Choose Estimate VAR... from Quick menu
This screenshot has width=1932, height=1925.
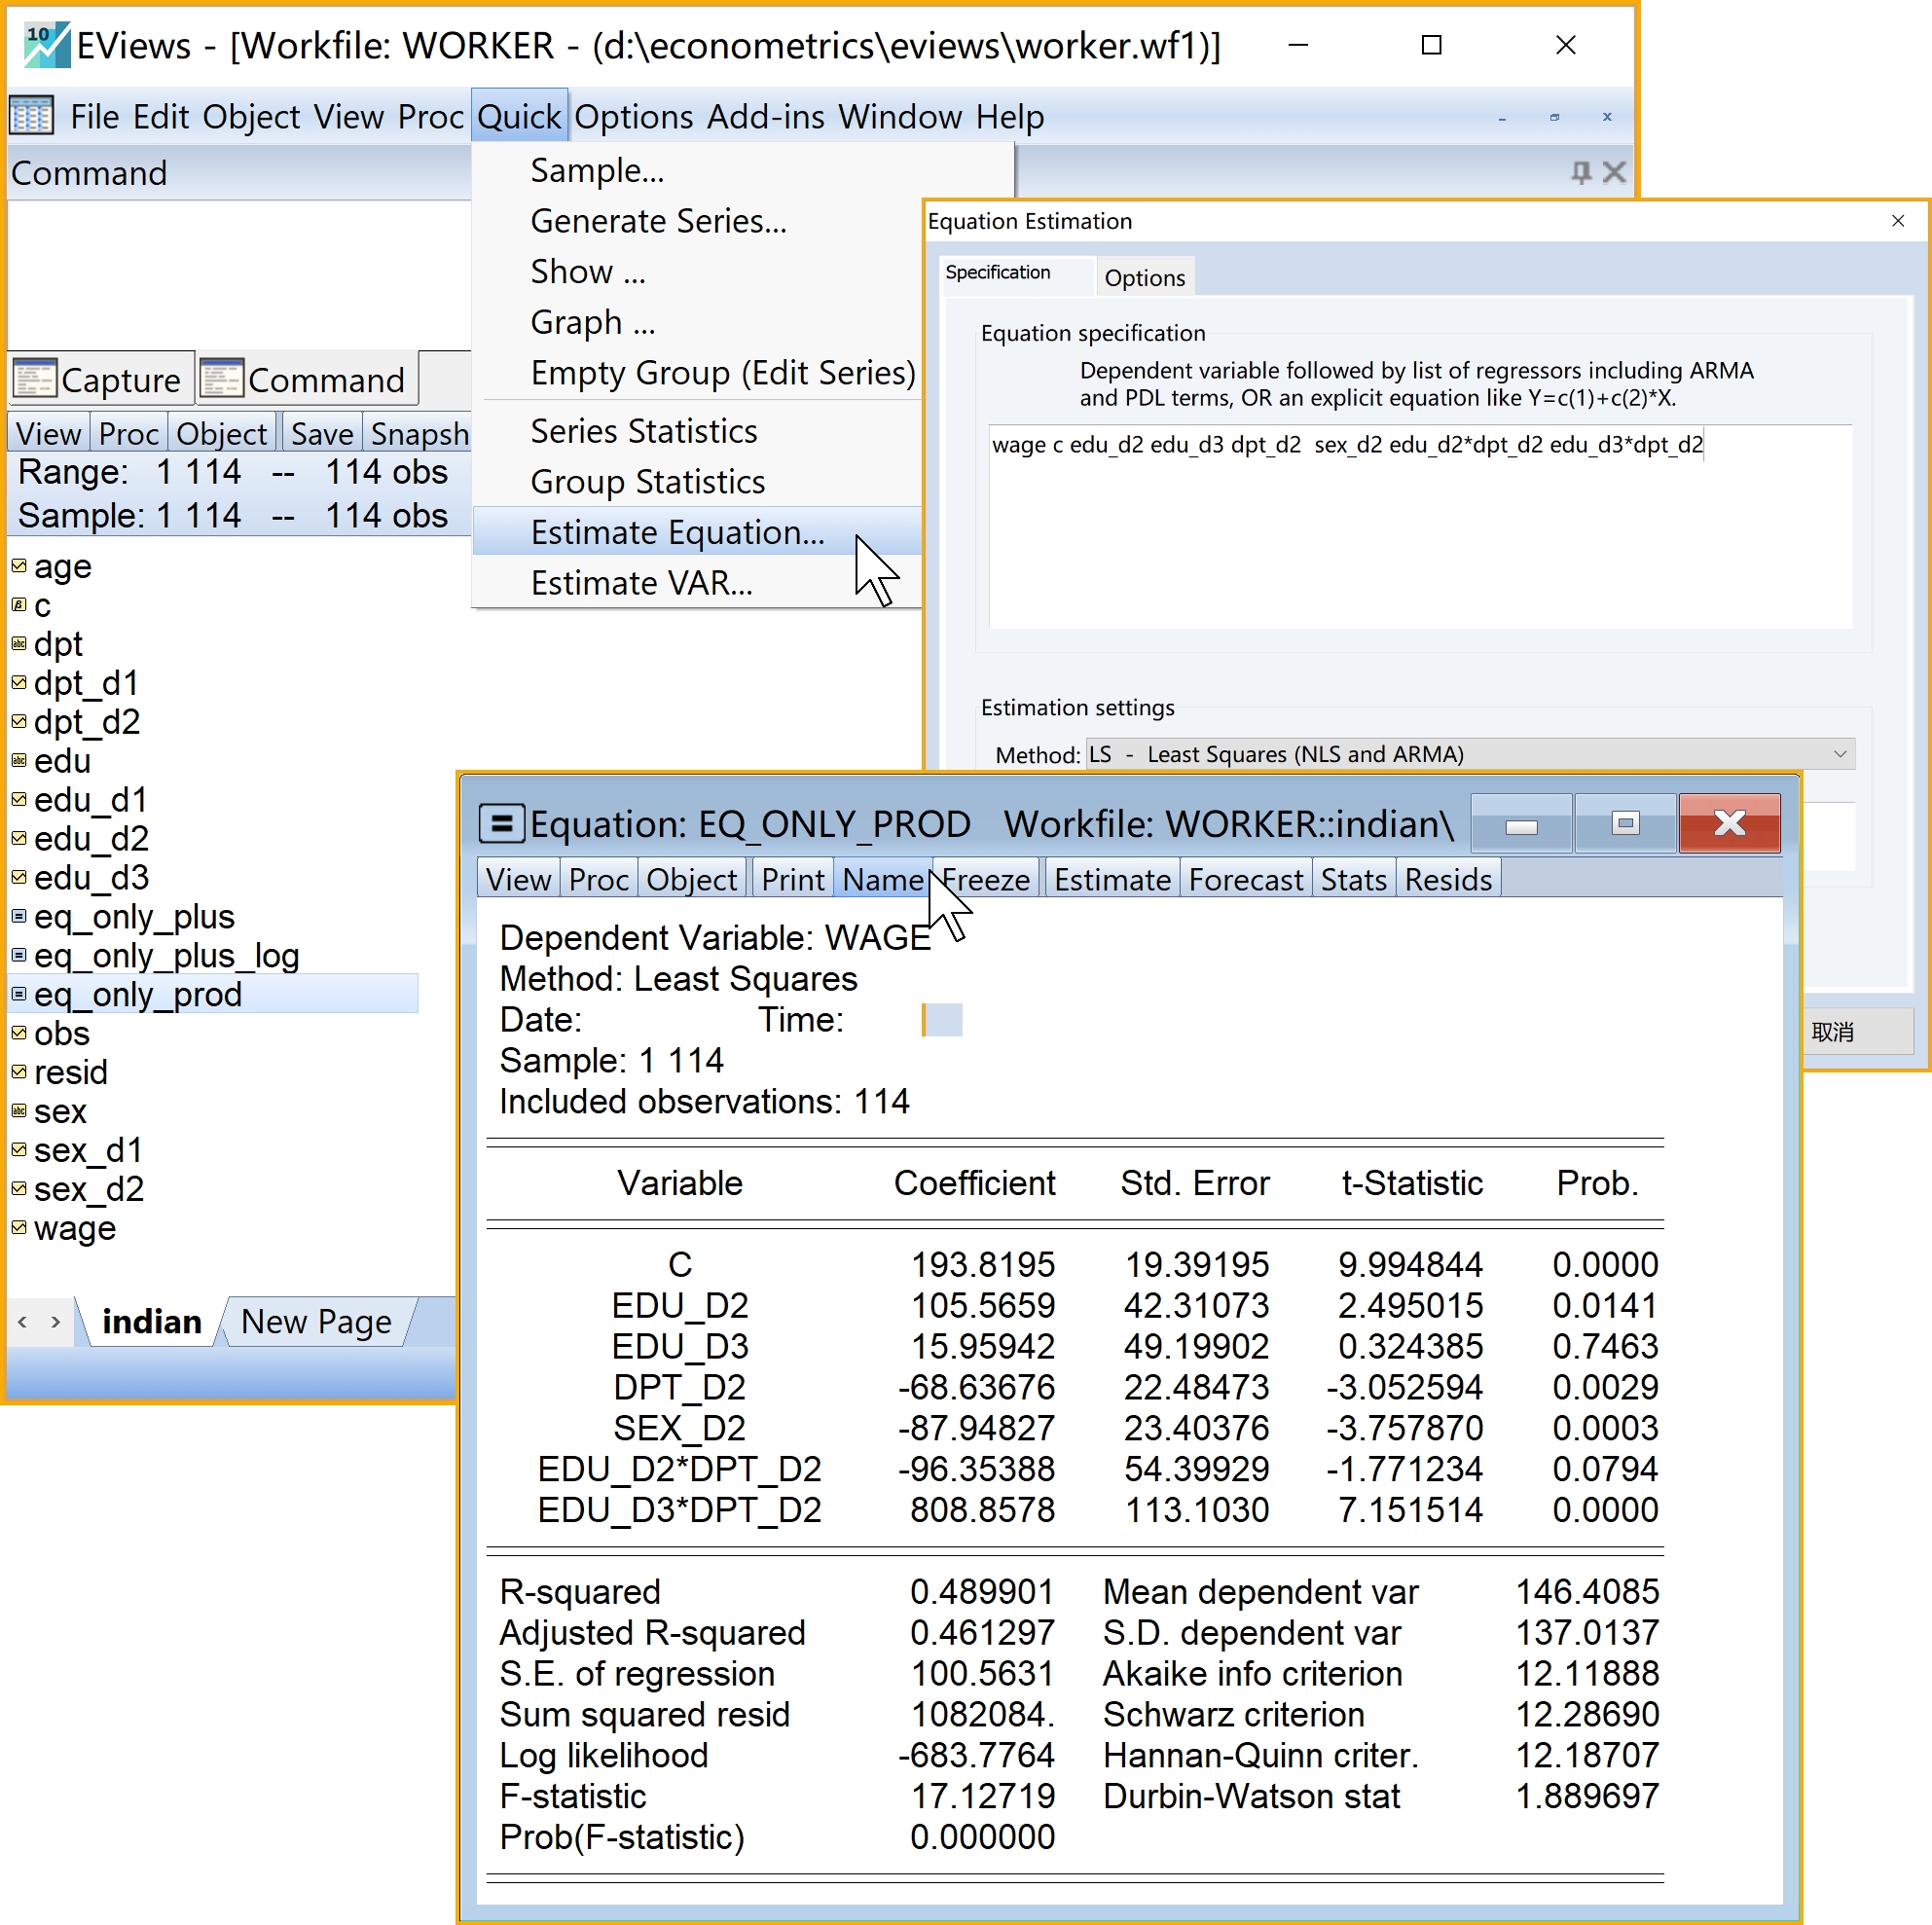(x=641, y=583)
